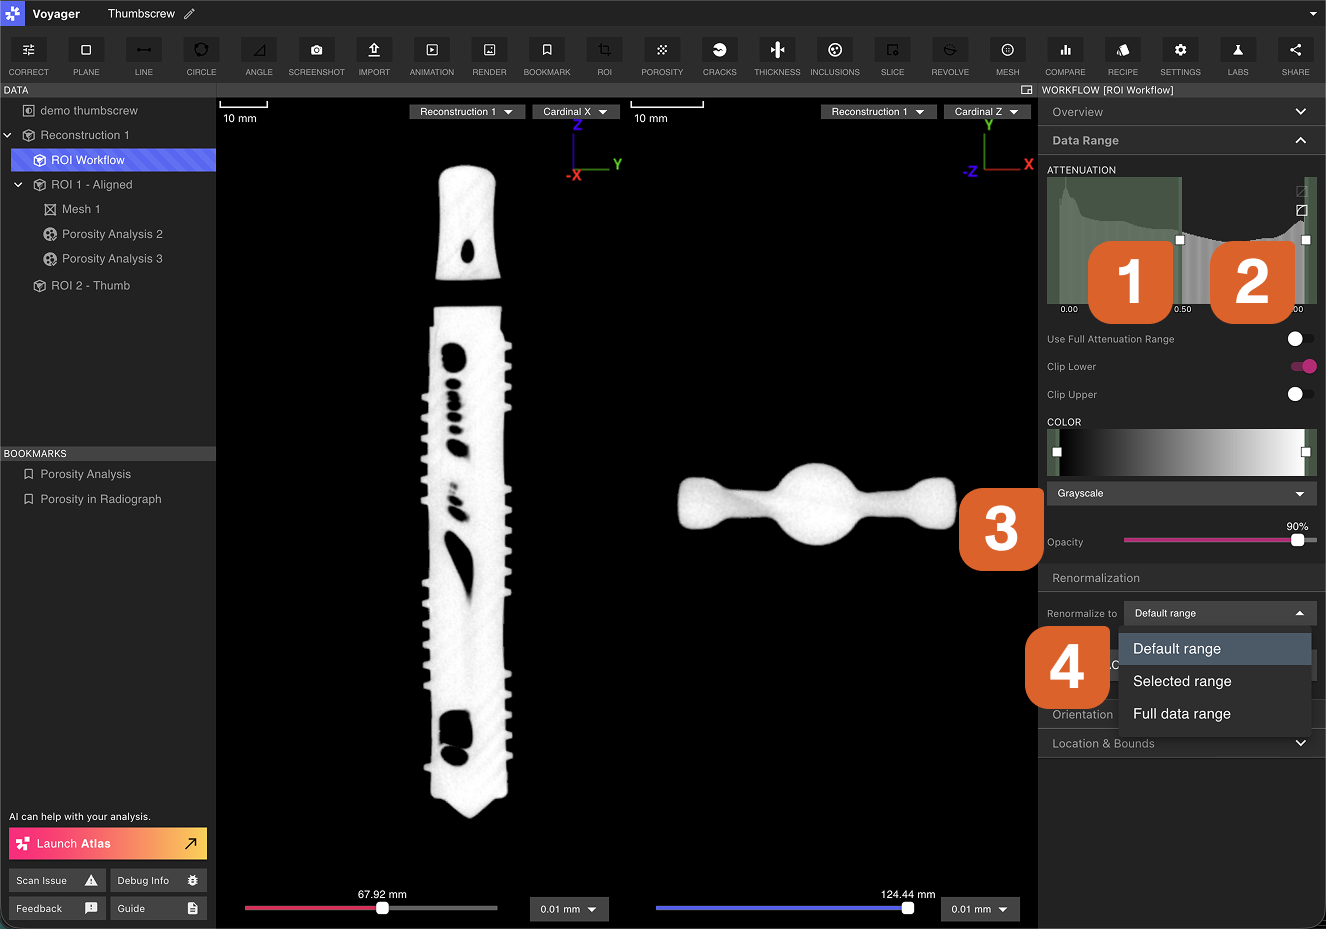Open left viewport 0.01 mm step dropdown
This screenshot has height=929, width=1326.
(569, 909)
